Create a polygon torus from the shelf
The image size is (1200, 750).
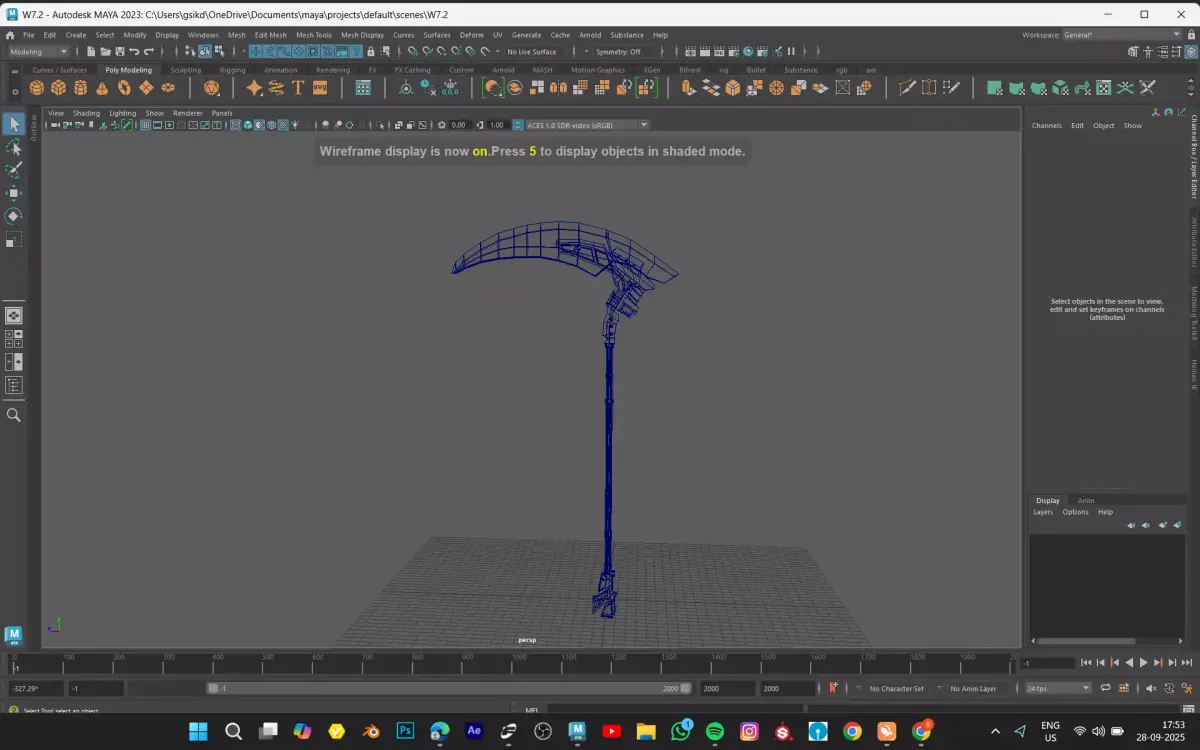pyautogui.click(x=124, y=88)
